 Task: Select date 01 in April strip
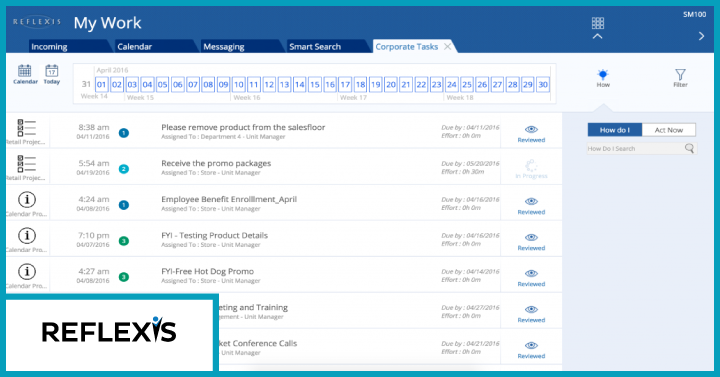pos(101,84)
